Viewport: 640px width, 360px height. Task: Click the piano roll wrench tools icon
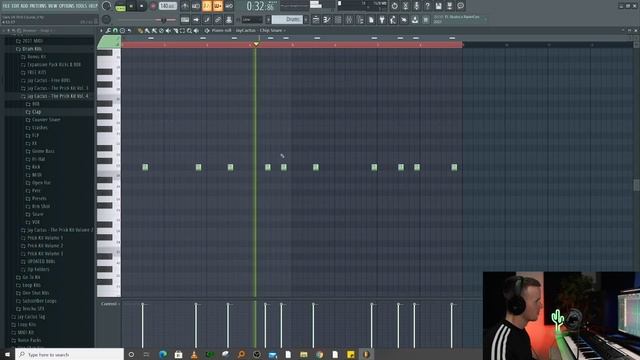pos(108,31)
